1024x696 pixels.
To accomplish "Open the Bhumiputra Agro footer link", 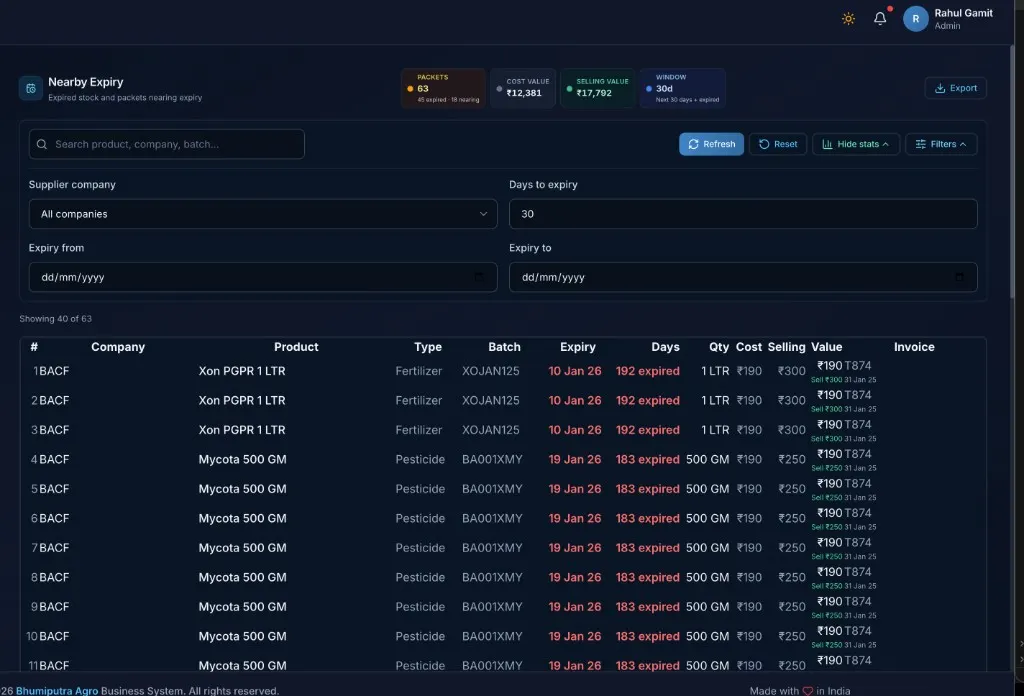I will (57, 690).
